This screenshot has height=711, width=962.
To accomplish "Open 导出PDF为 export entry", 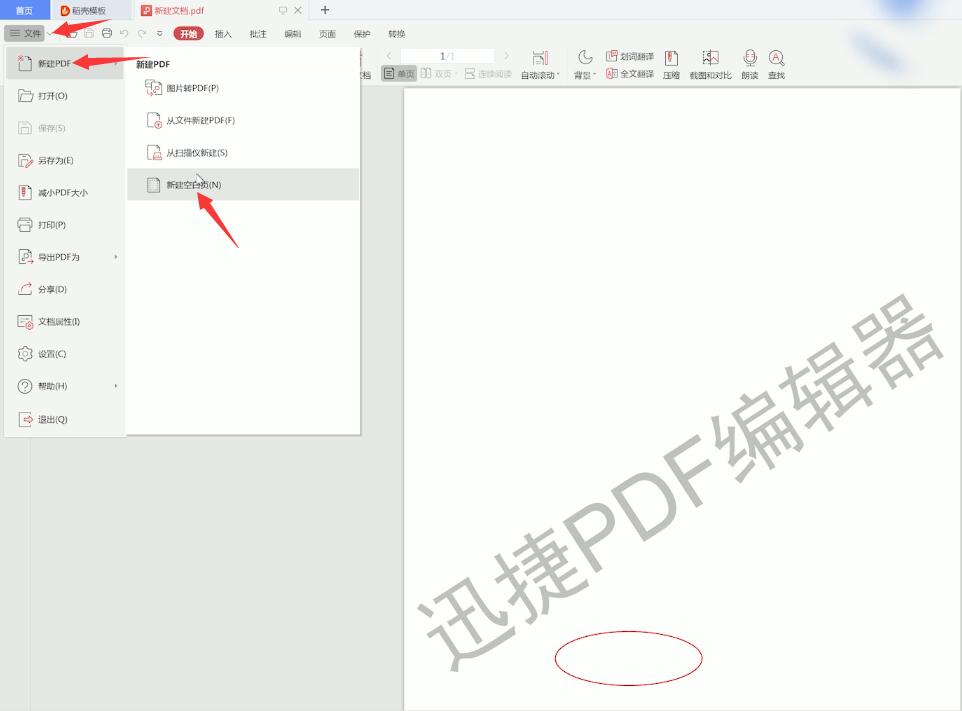I will point(64,257).
